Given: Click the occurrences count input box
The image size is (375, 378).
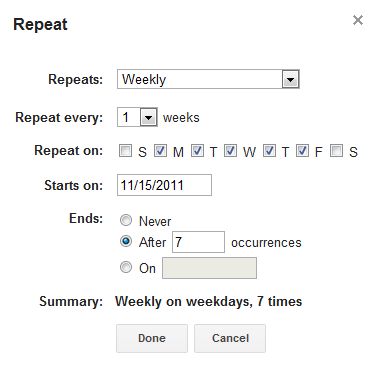Looking at the screenshot, I should click(198, 242).
